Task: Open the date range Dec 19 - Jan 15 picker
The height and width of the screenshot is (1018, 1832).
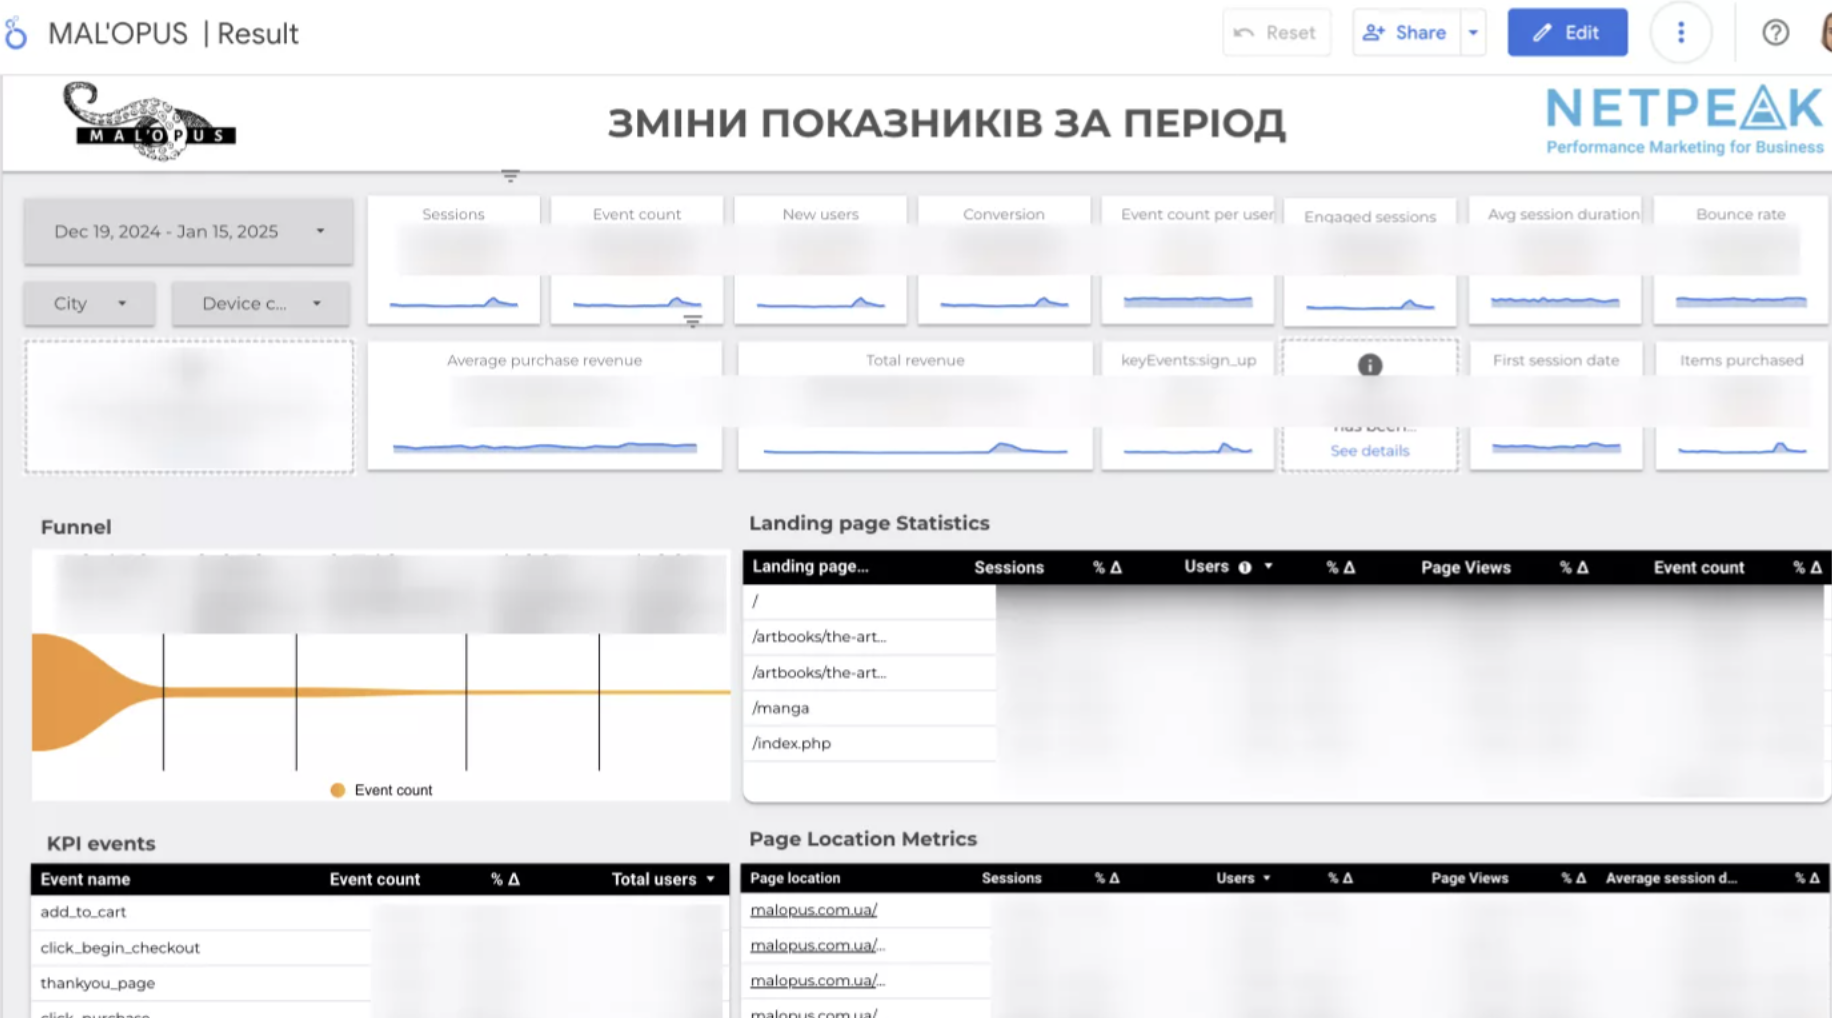Action: tap(188, 232)
